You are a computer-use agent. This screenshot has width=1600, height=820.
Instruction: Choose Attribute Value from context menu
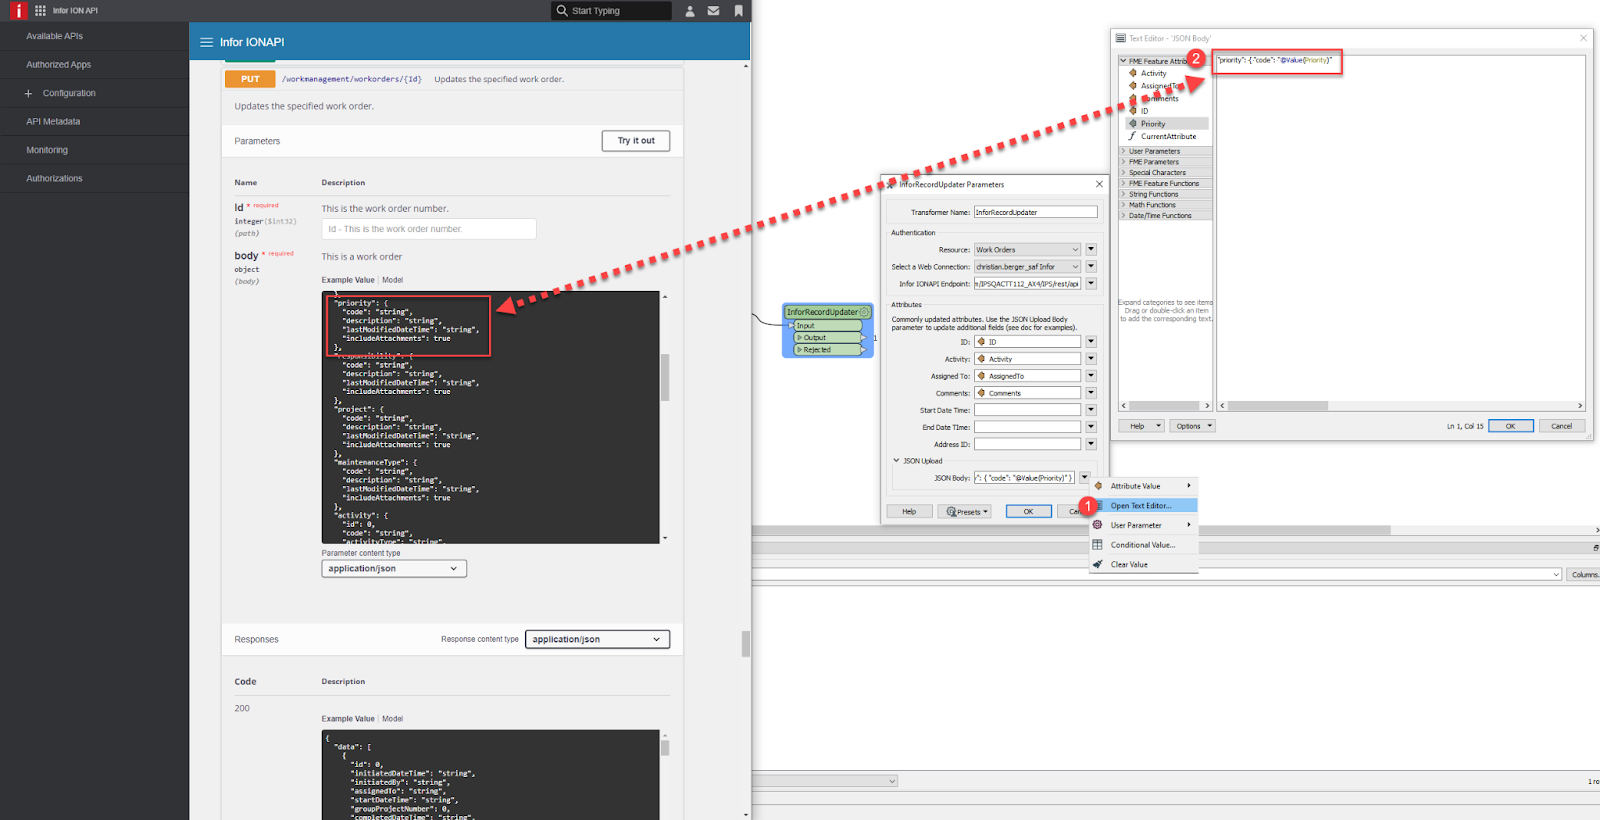click(x=1143, y=486)
